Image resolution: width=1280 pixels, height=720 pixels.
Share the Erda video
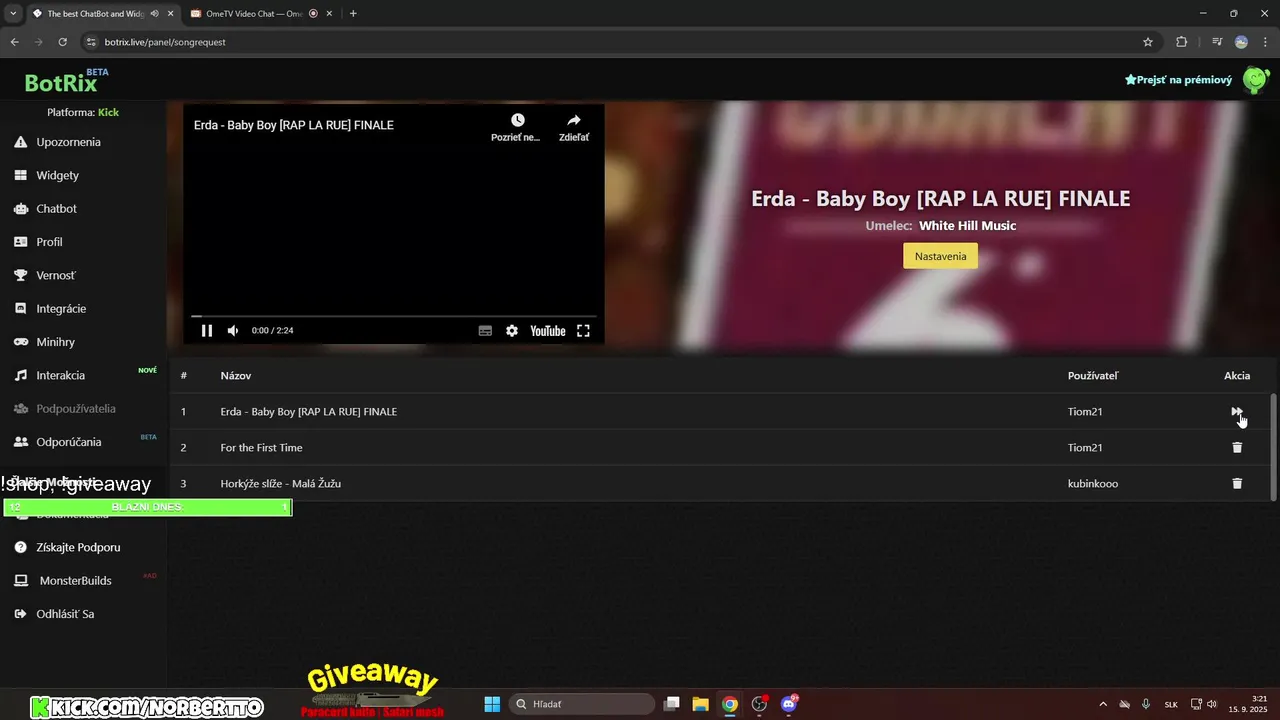tap(574, 127)
